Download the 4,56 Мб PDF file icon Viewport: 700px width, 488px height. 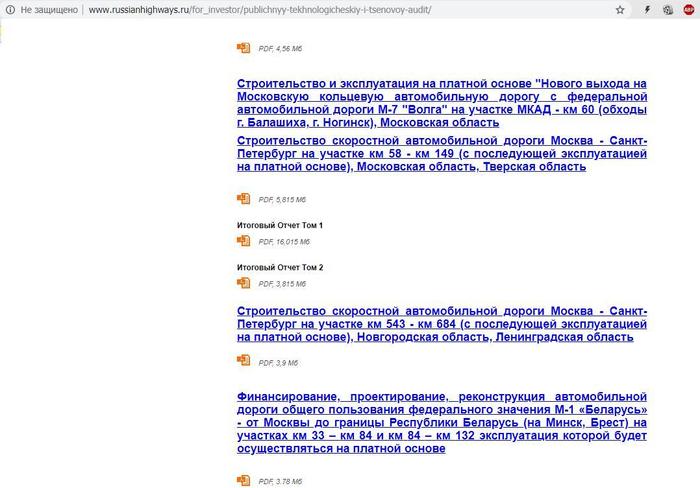[243, 47]
